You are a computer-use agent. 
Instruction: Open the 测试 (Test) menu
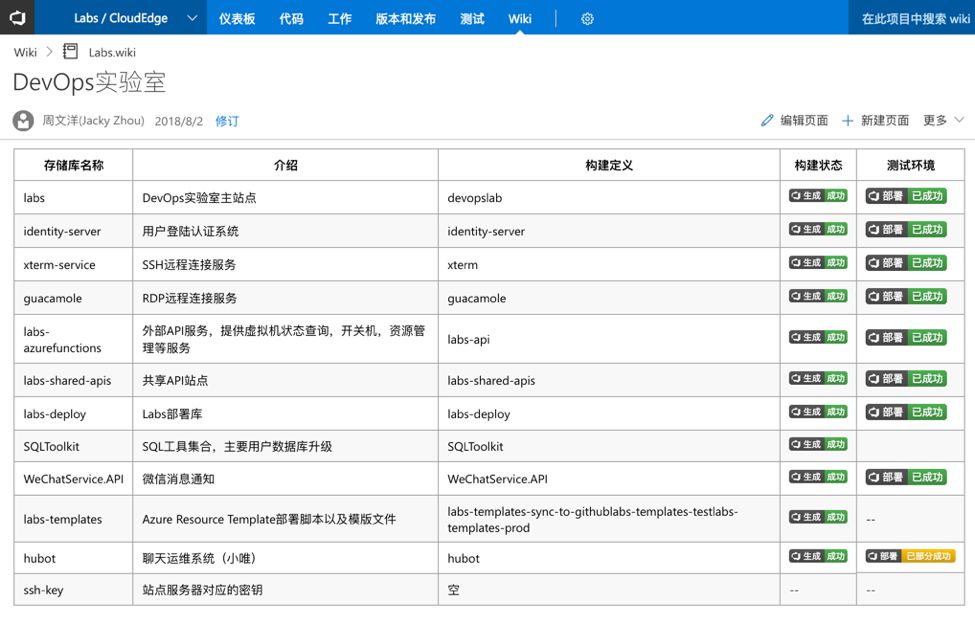(x=472, y=19)
